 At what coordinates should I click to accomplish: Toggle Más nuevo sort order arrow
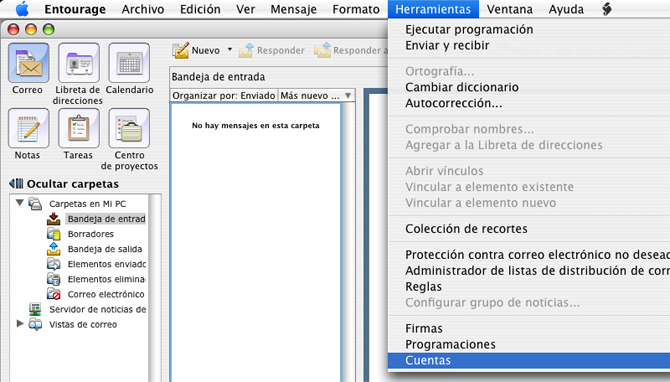point(348,95)
